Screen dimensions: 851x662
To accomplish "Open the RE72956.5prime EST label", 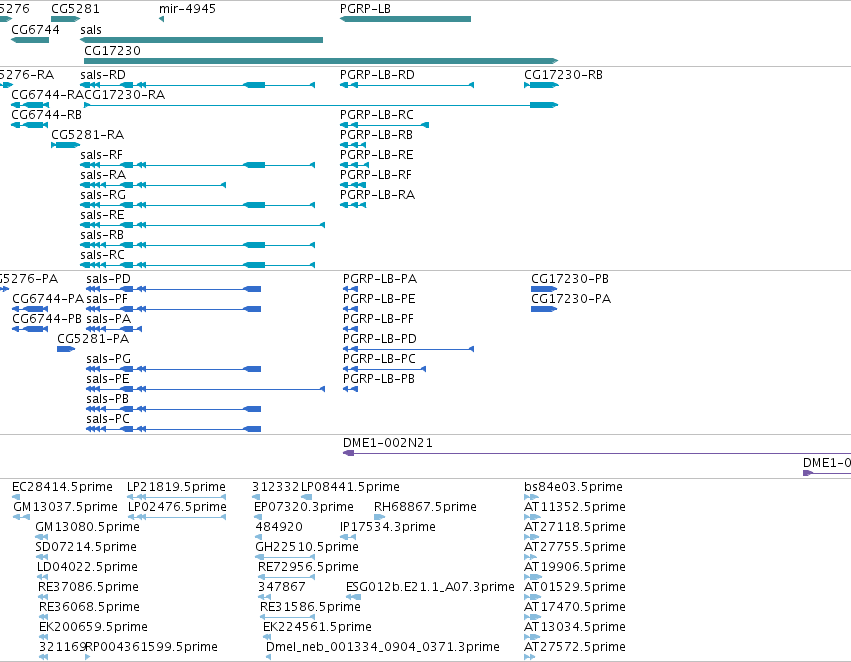I will [308, 567].
